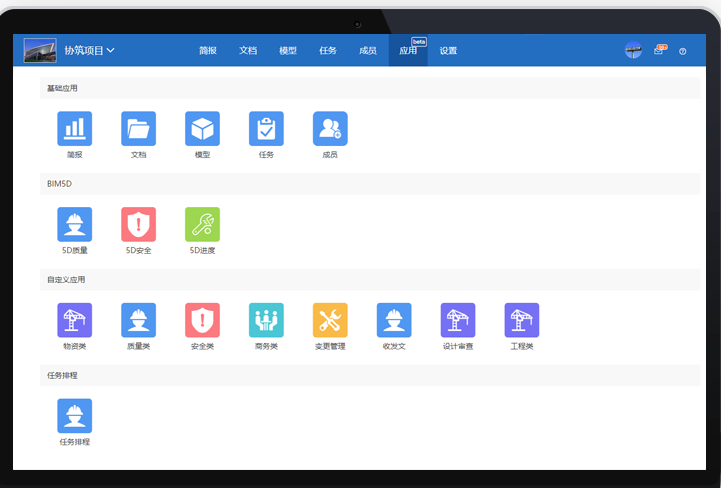Click the help question mark icon

[x=683, y=50]
